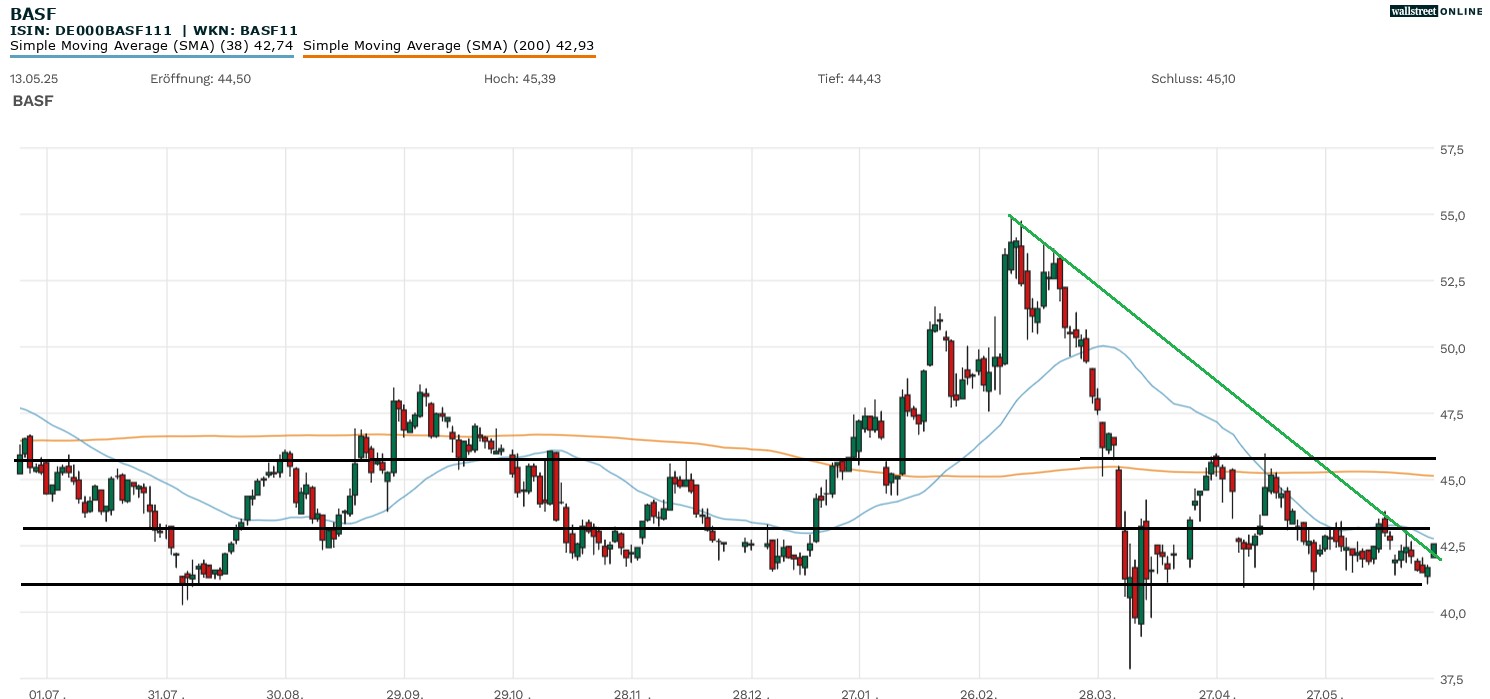Screen dimensions: 1490x699
Task: Click the Tief 44,43 value
Action: pyautogui.click(x=849, y=79)
